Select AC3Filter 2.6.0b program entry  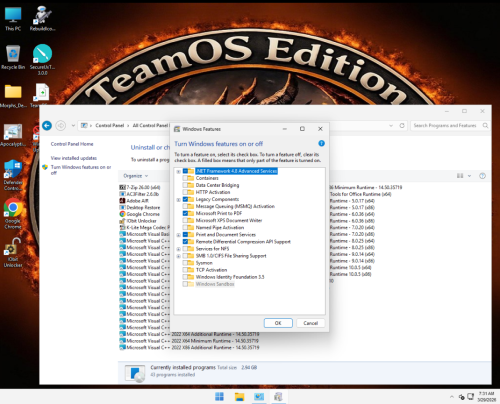(x=139, y=194)
